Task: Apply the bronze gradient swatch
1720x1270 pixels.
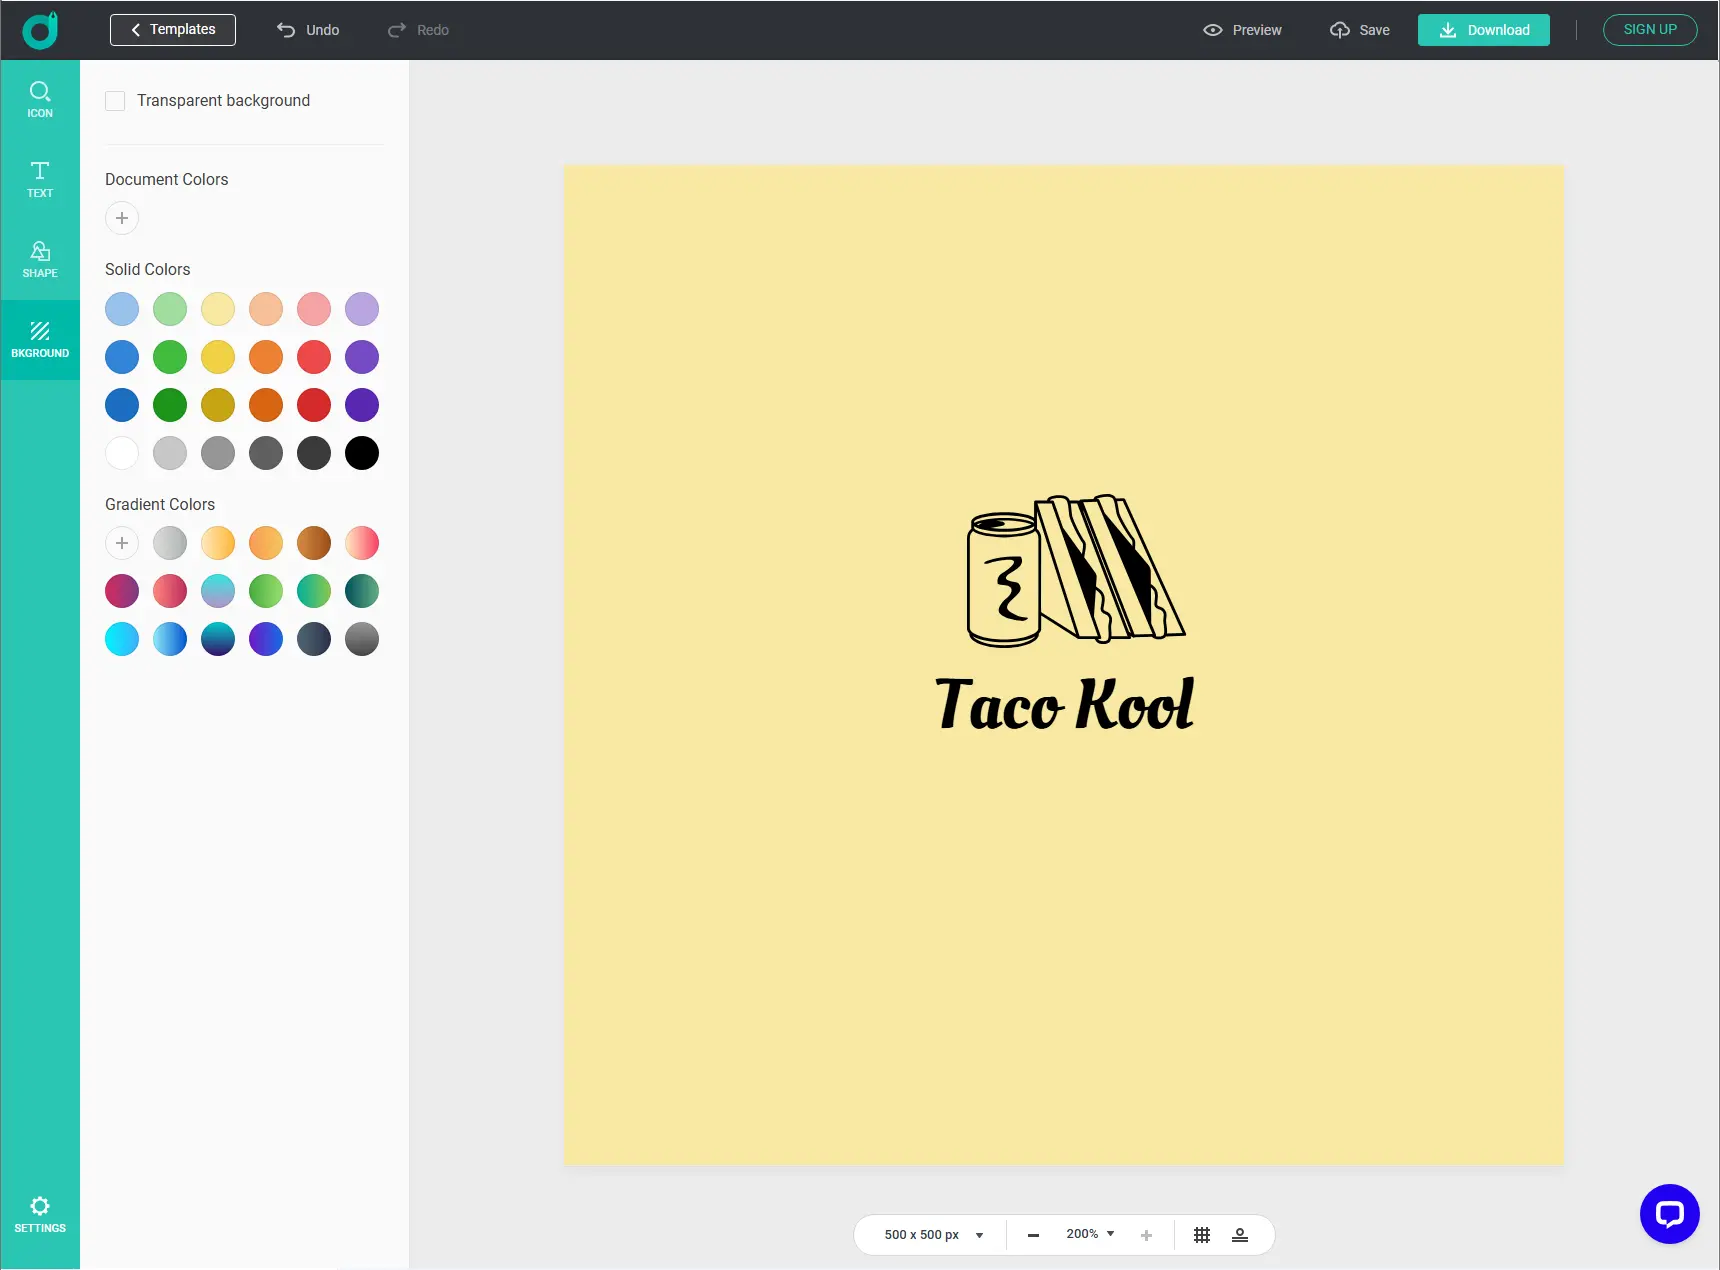Action: 314,543
